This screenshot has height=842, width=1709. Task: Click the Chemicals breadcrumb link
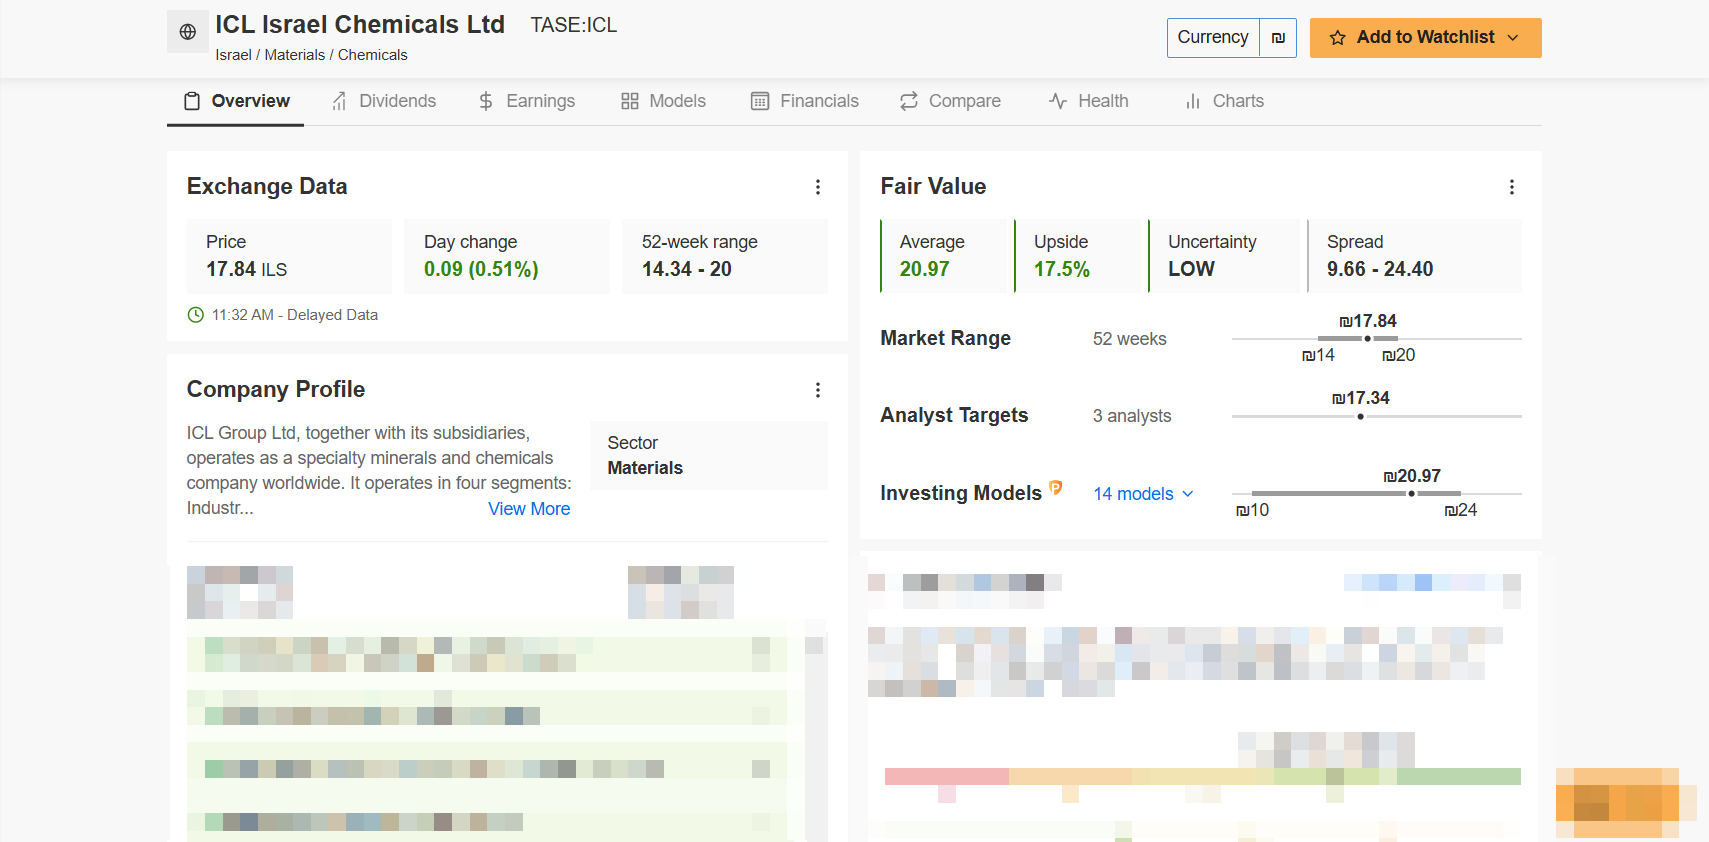point(373,55)
